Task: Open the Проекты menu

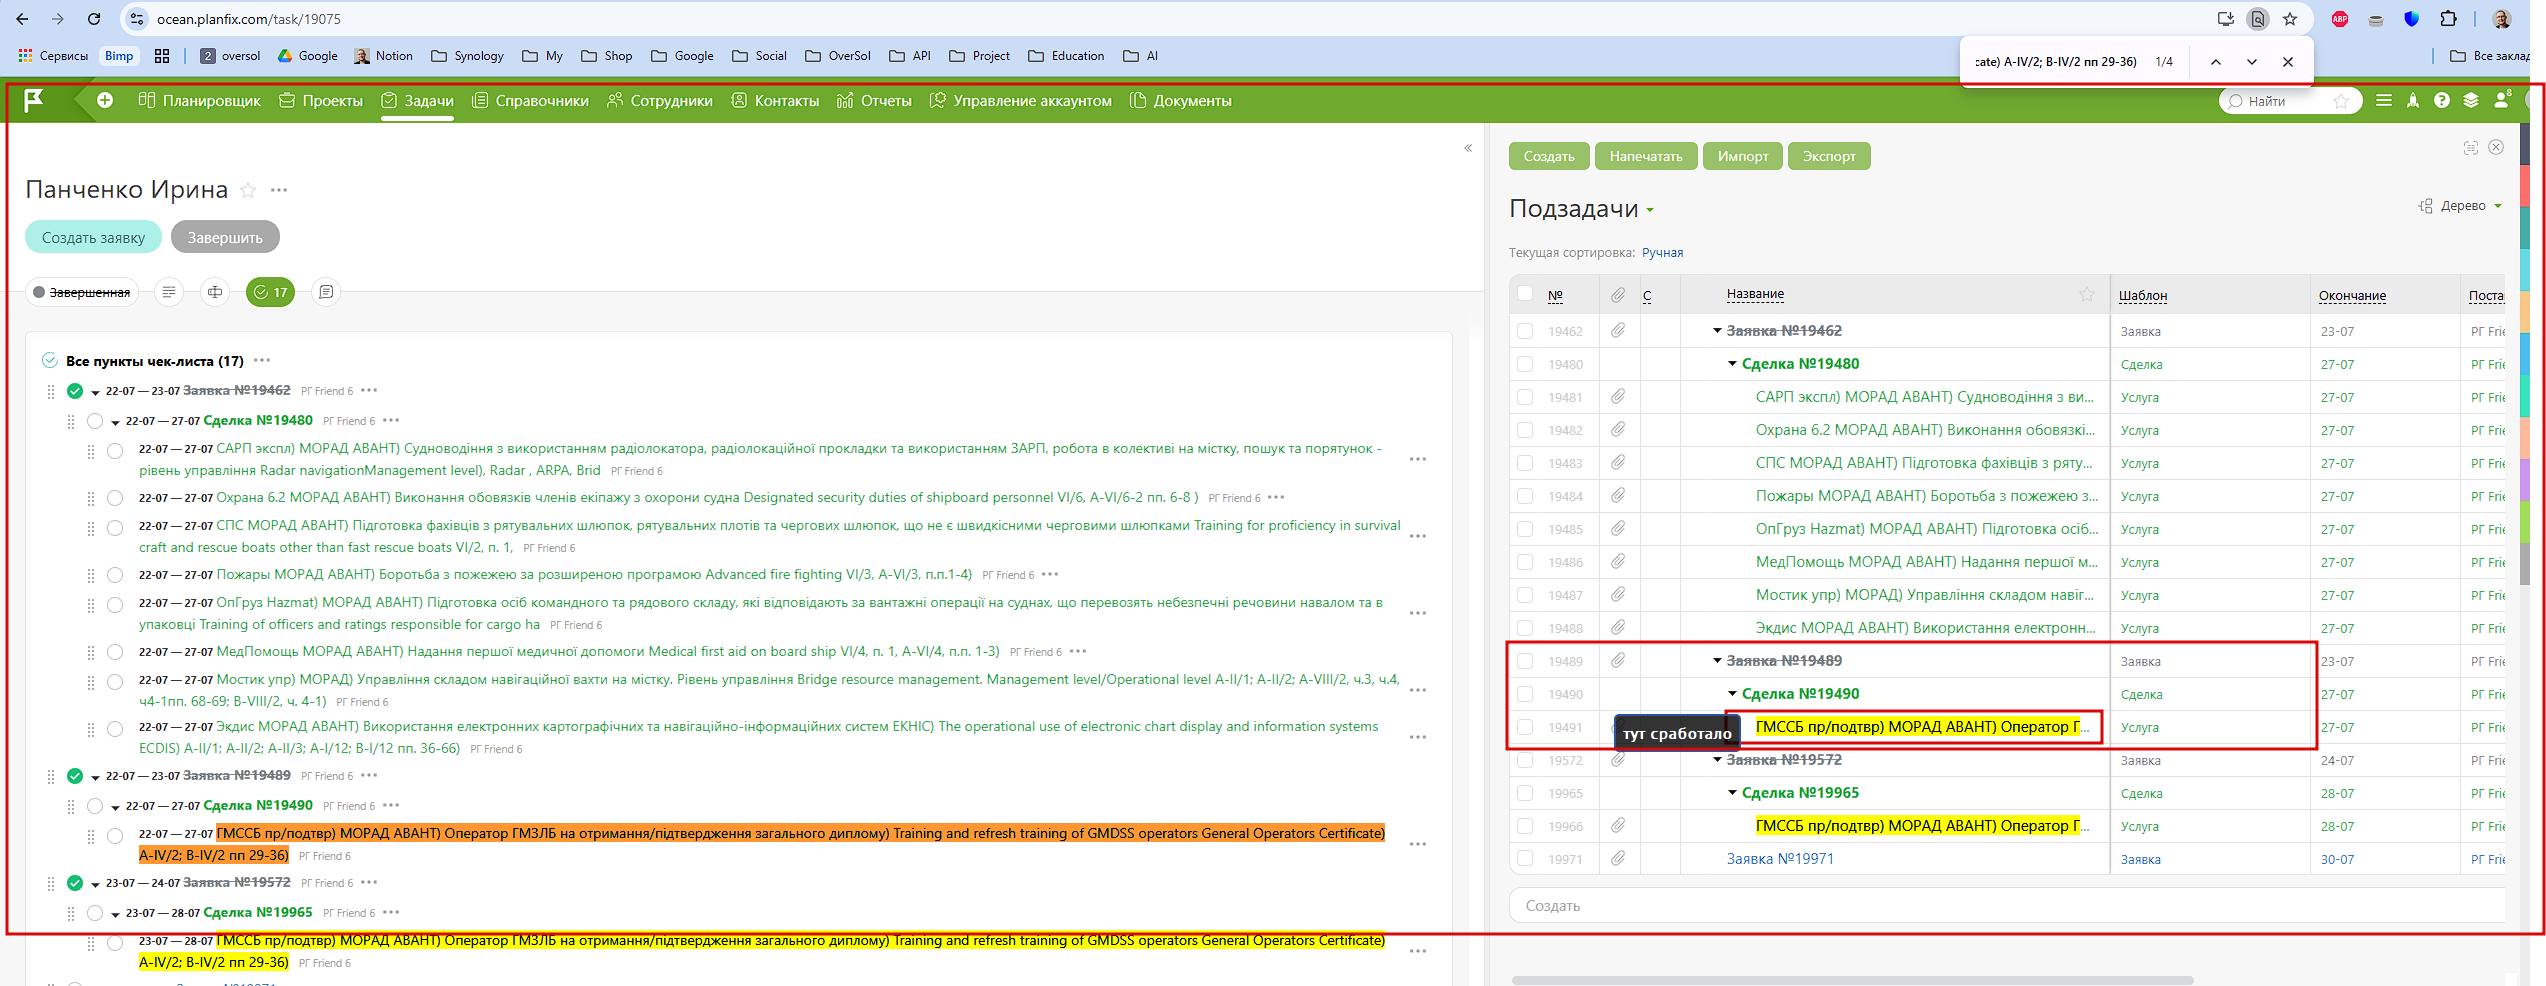Action: click(x=320, y=100)
